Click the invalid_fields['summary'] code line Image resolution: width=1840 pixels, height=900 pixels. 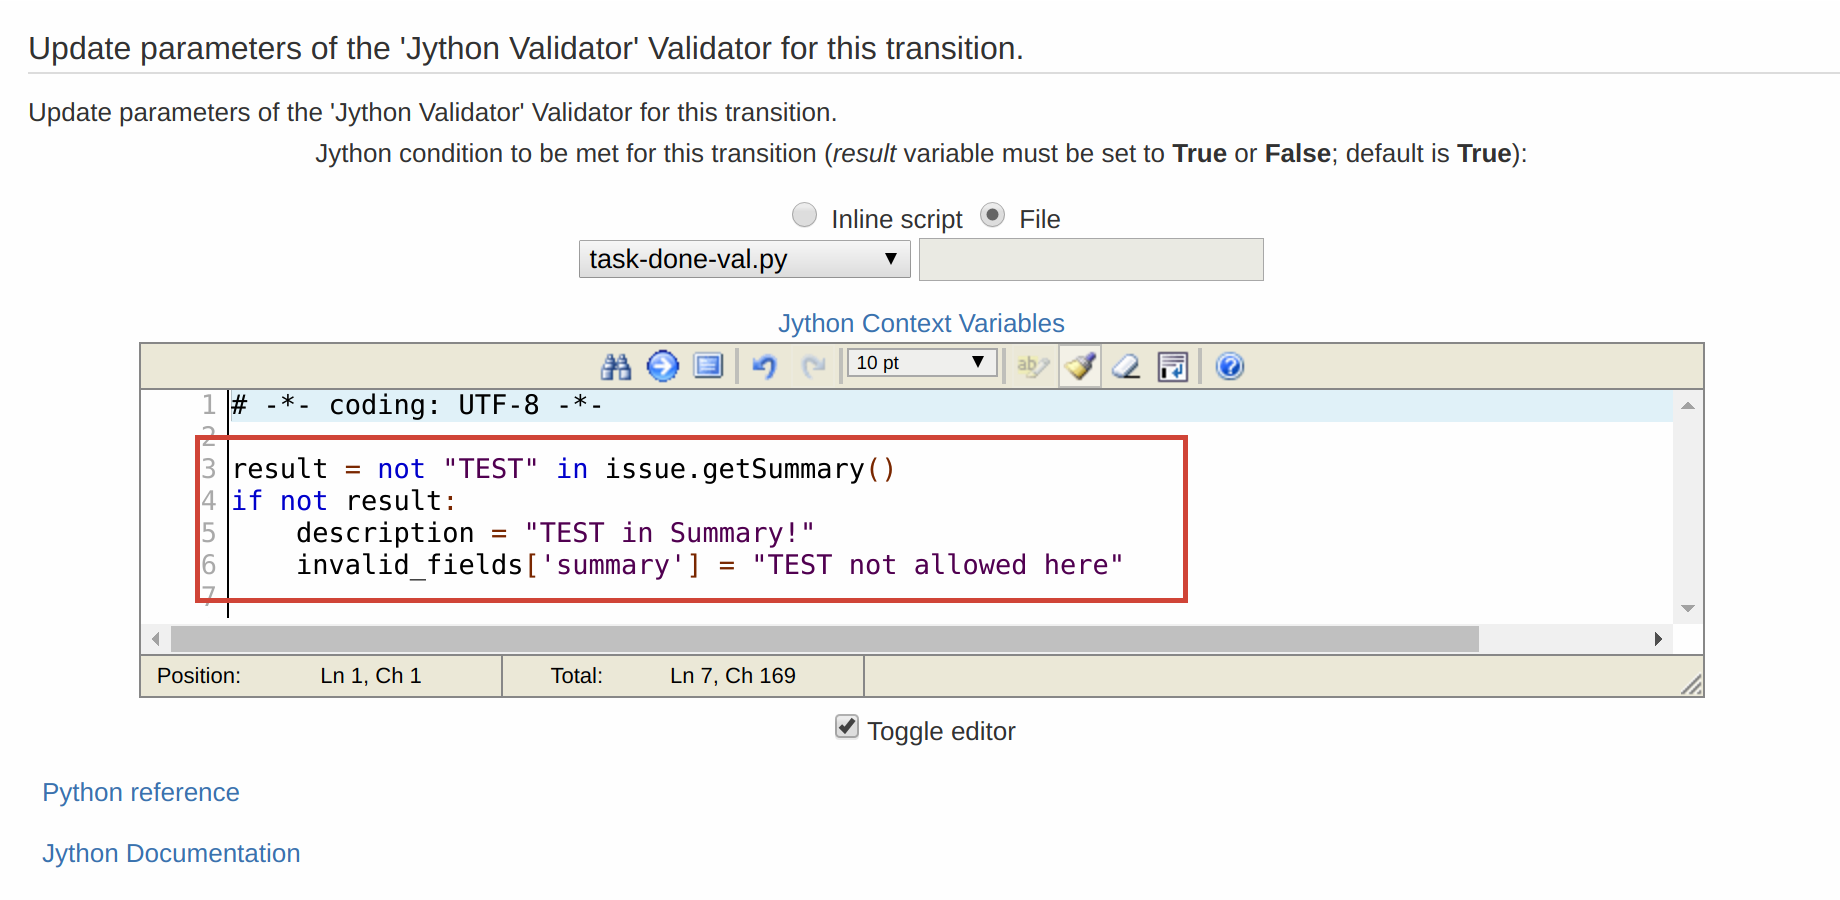(x=710, y=565)
